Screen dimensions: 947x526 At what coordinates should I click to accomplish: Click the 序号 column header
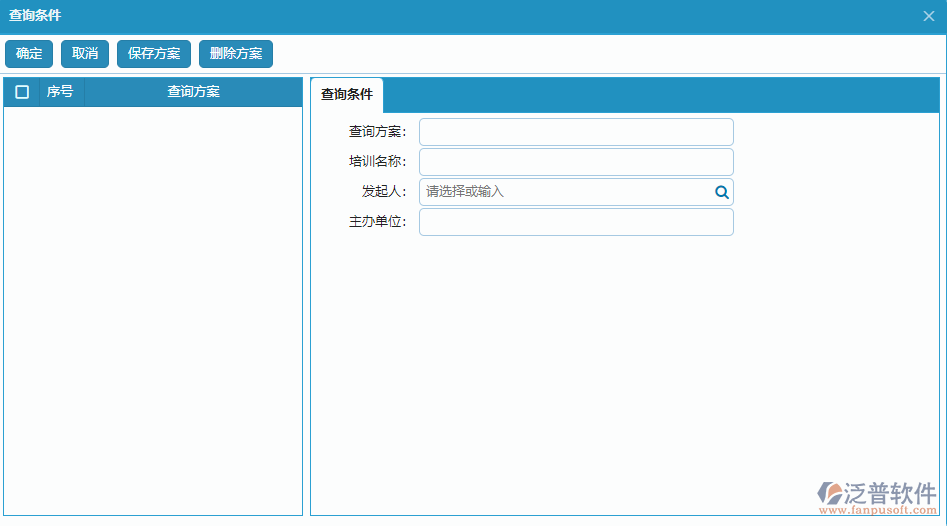coord(60,92)
